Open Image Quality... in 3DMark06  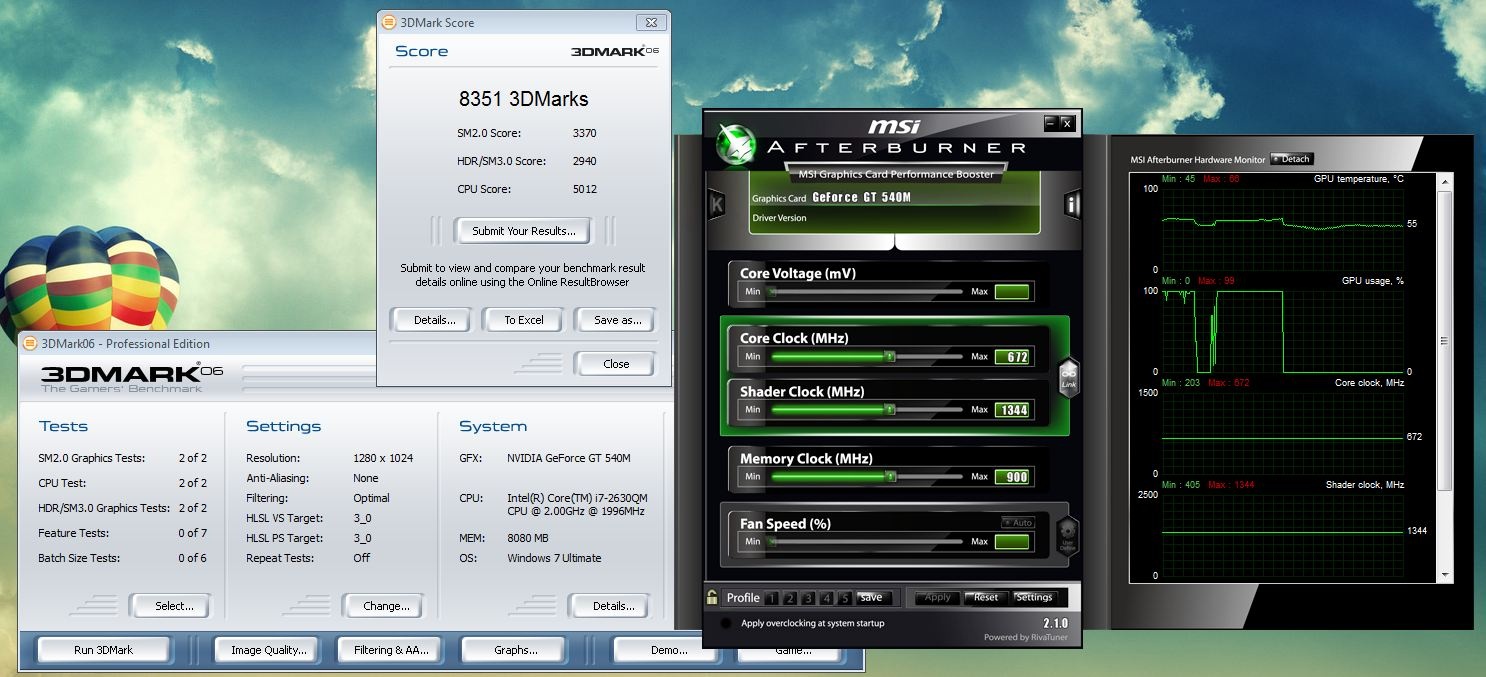pyautogui.click(x=268, y=650)
